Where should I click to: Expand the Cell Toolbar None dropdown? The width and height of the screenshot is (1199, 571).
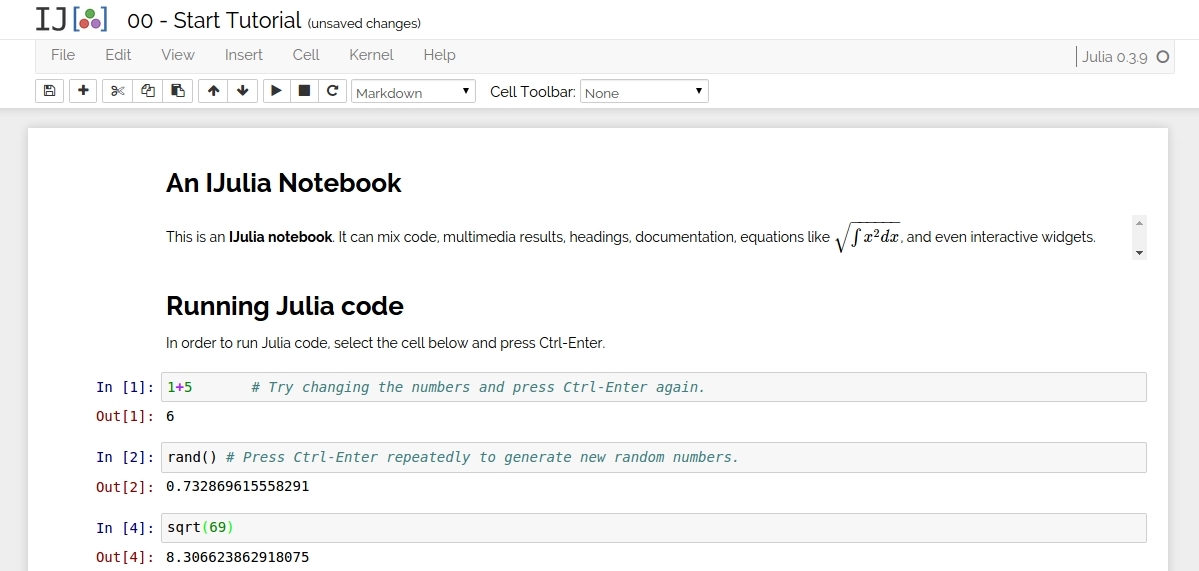[x=644, y=92]
